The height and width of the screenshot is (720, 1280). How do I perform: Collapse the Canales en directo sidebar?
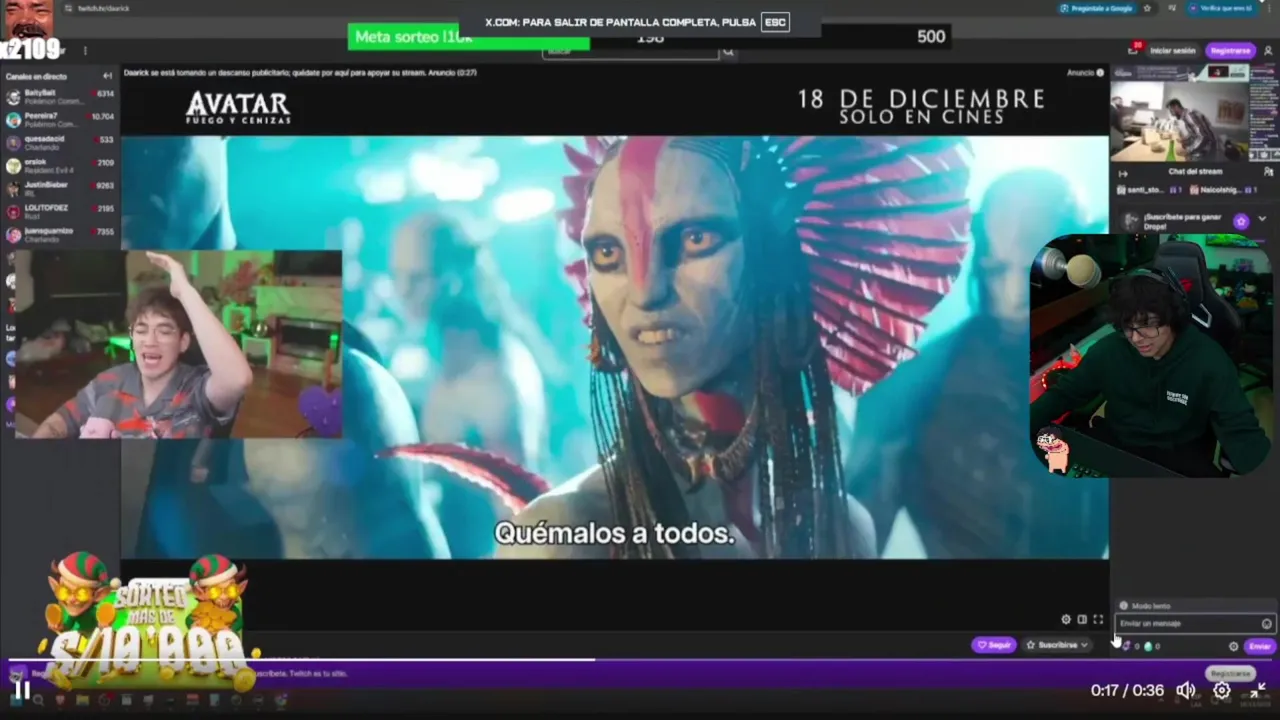[x=107, y=76]
